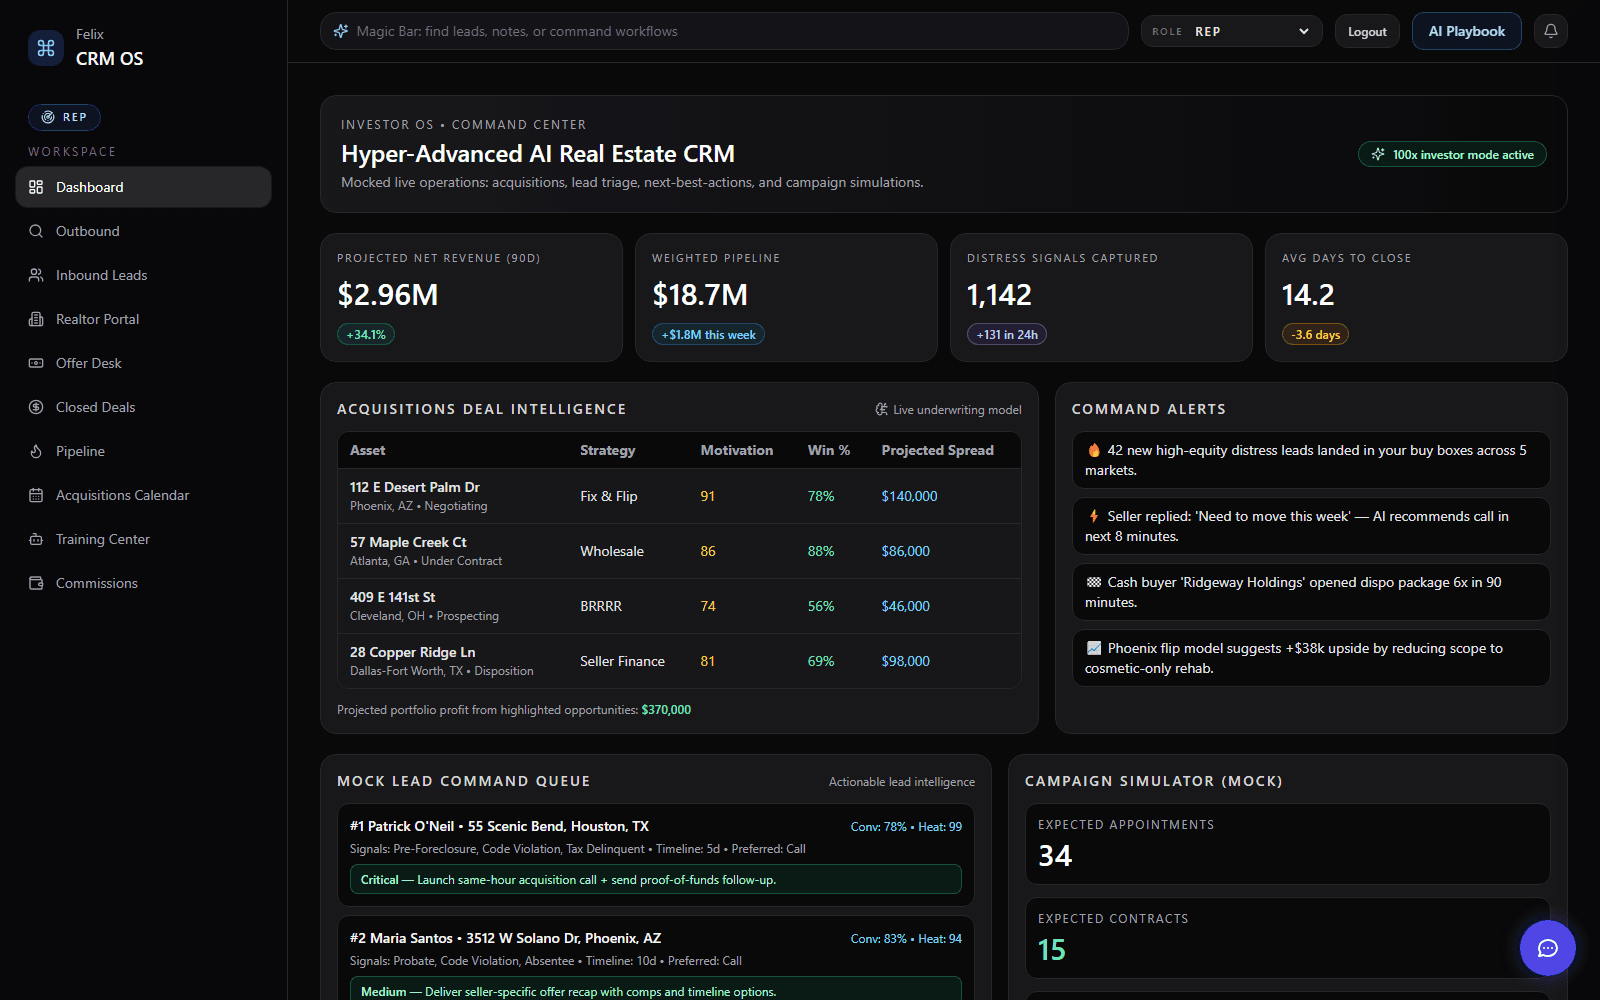Viewport: 1600px width, 1000px height.
Task: Click the lightning icon on seller replied alert
Action: click(x=1094, y=516)
